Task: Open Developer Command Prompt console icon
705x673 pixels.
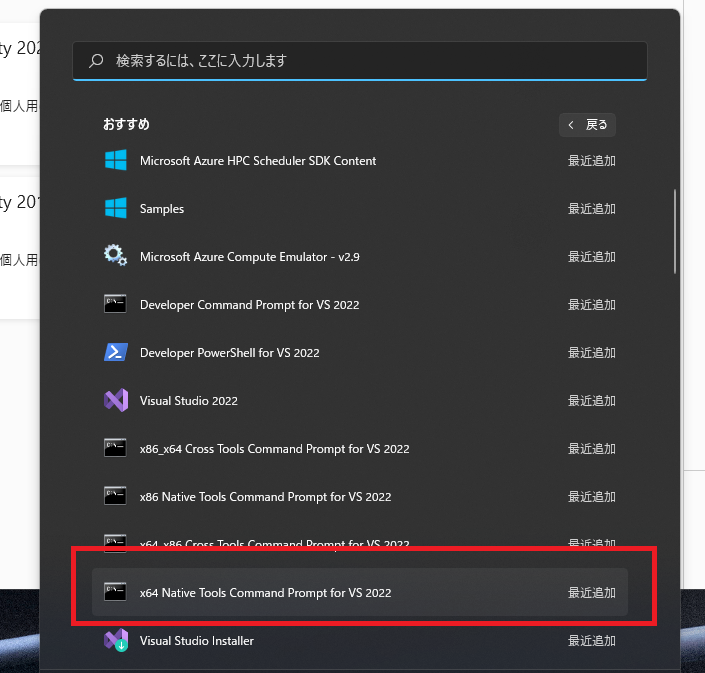Action: pos(115,304)
